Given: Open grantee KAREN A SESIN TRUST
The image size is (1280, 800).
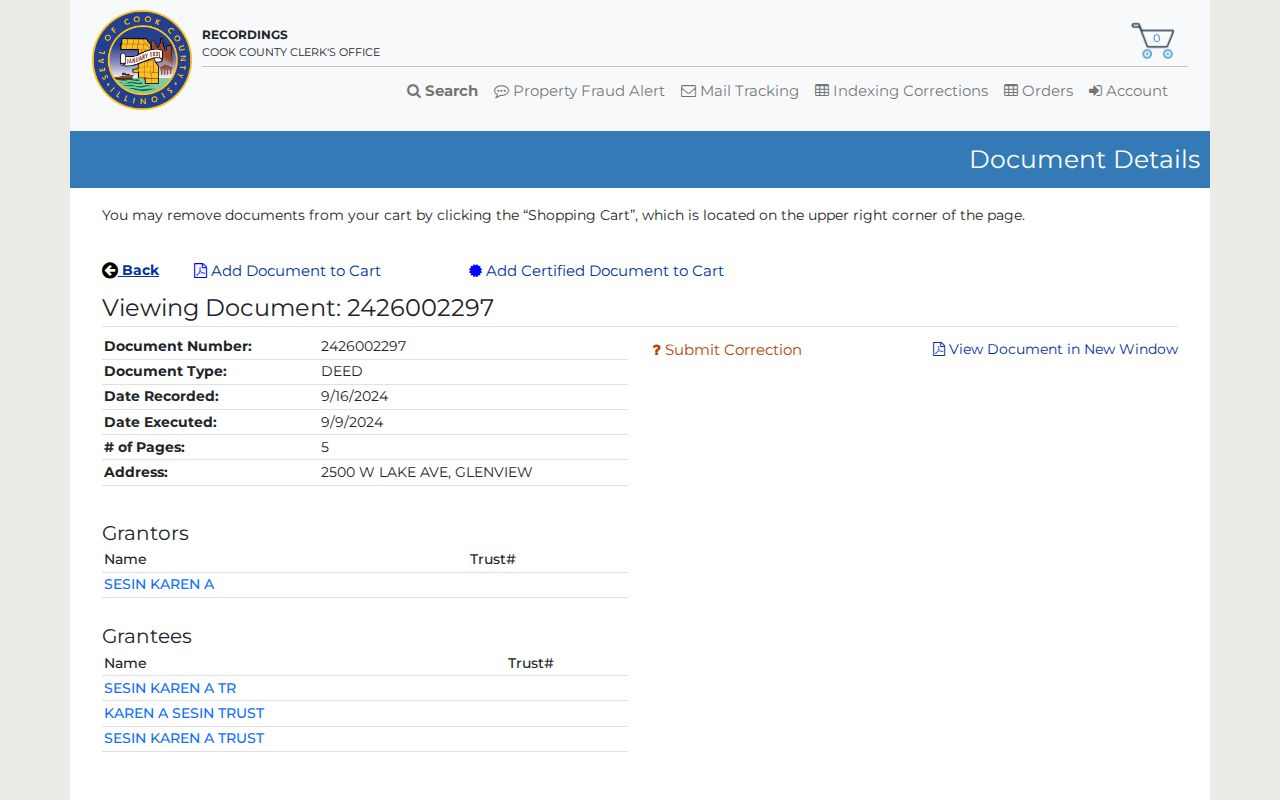Looking at the screenshot, I should (x=184, y=713).
